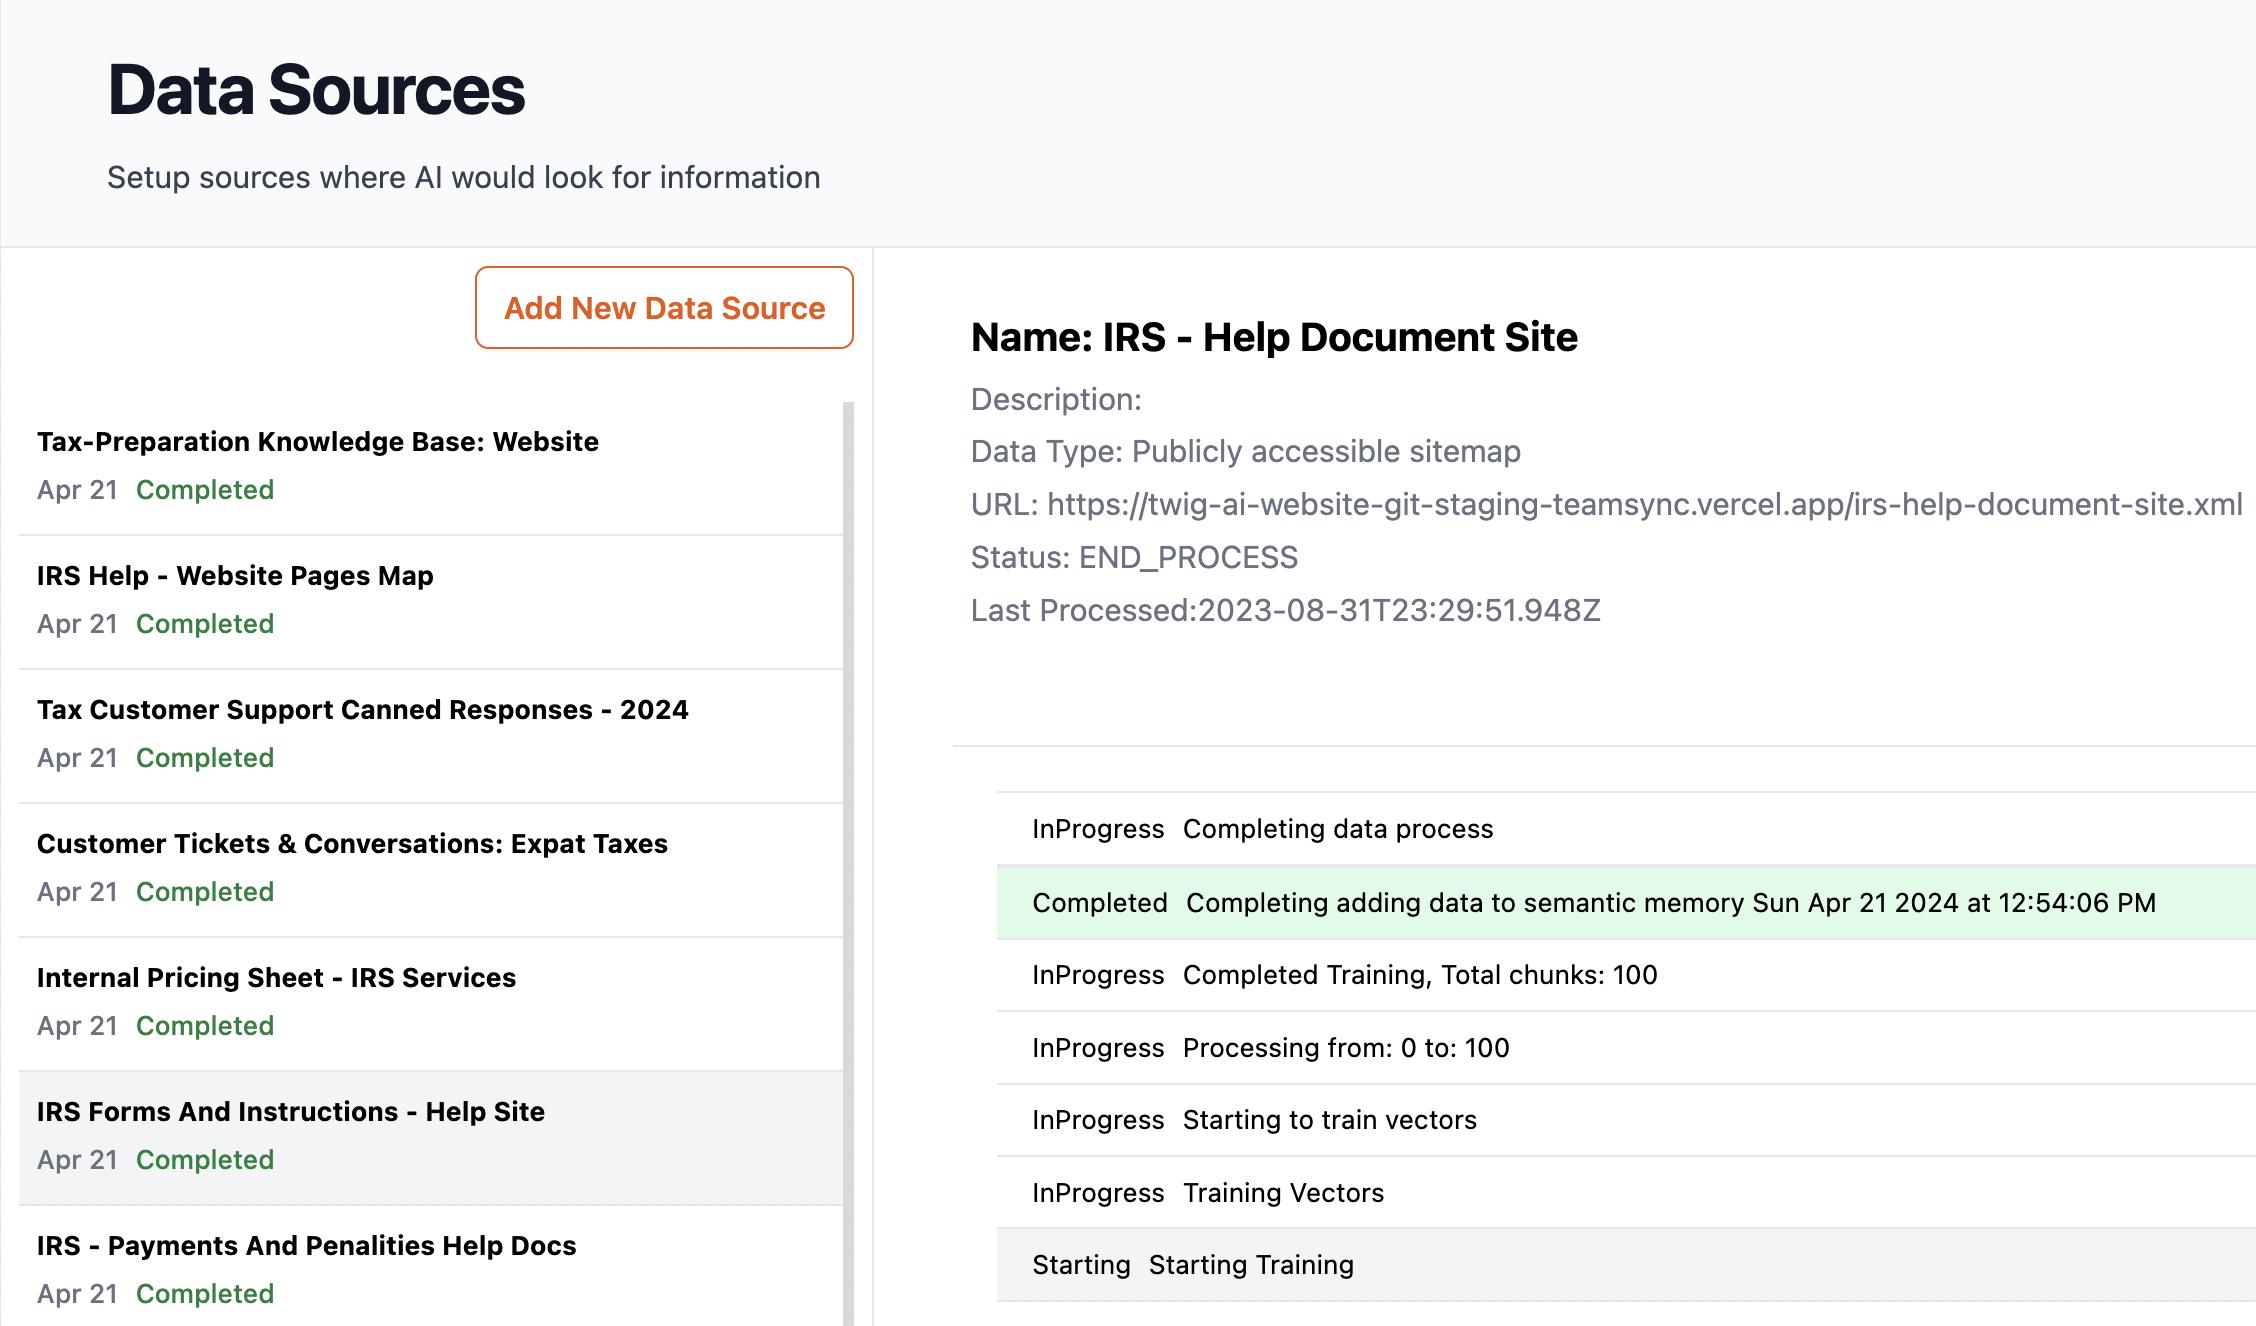Click Completed status under IRS Forms And Instructions
This screenshot has width=2256, height=1326.
[205, 1160]
